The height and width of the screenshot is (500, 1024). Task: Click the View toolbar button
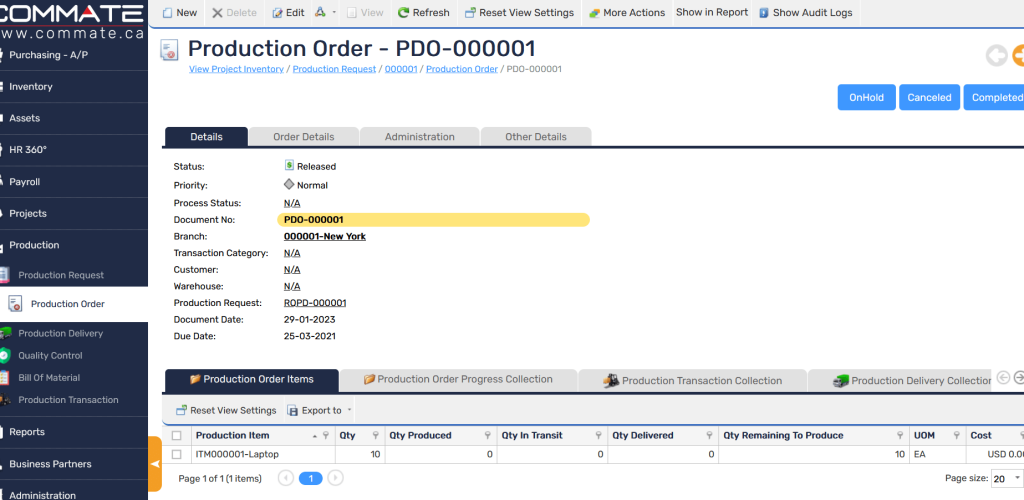(365, 12)
